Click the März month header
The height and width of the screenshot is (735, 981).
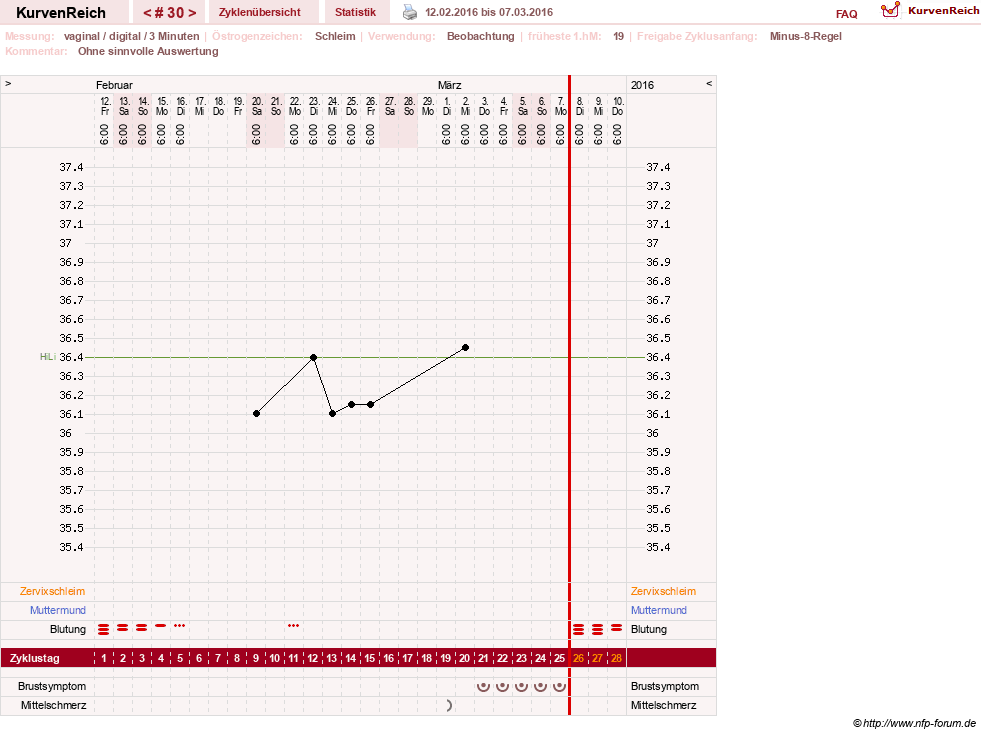click(449, 85)
